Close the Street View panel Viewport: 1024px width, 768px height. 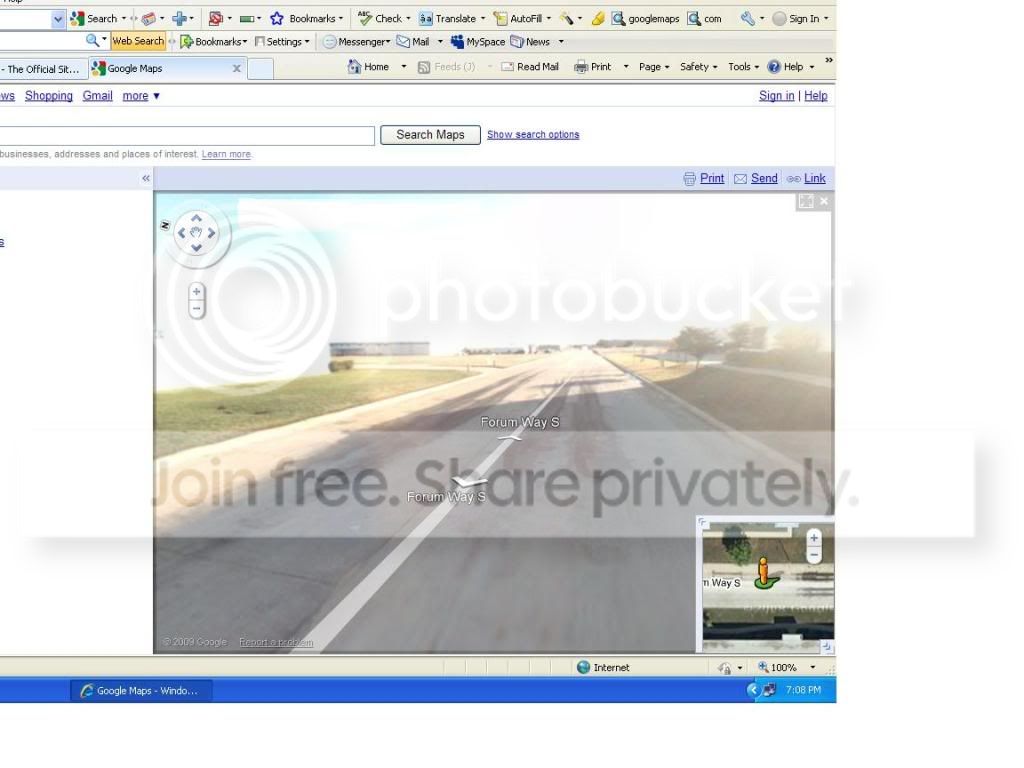click(824, 201)
